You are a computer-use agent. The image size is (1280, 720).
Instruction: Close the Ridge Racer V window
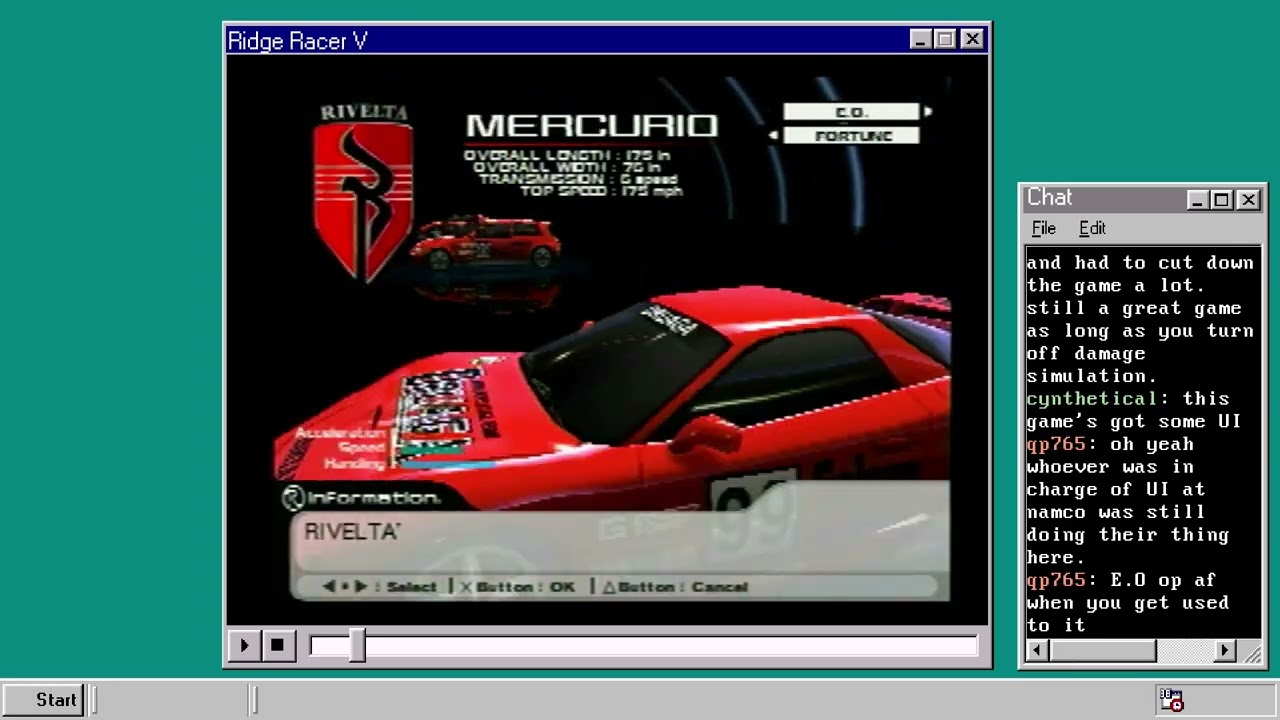pos(972,39)
